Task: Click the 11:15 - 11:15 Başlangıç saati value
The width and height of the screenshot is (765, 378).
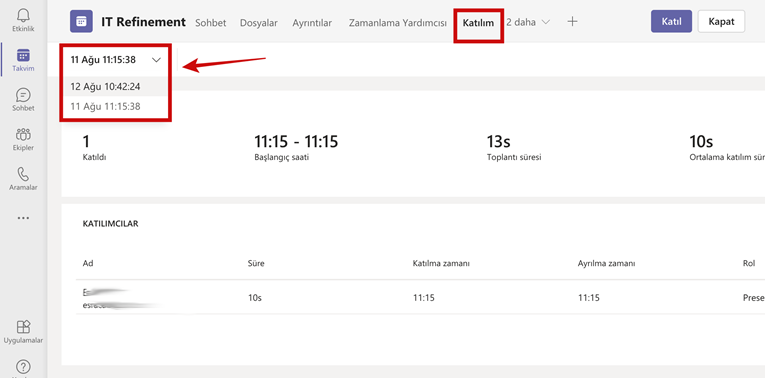Action: (296, 141)
